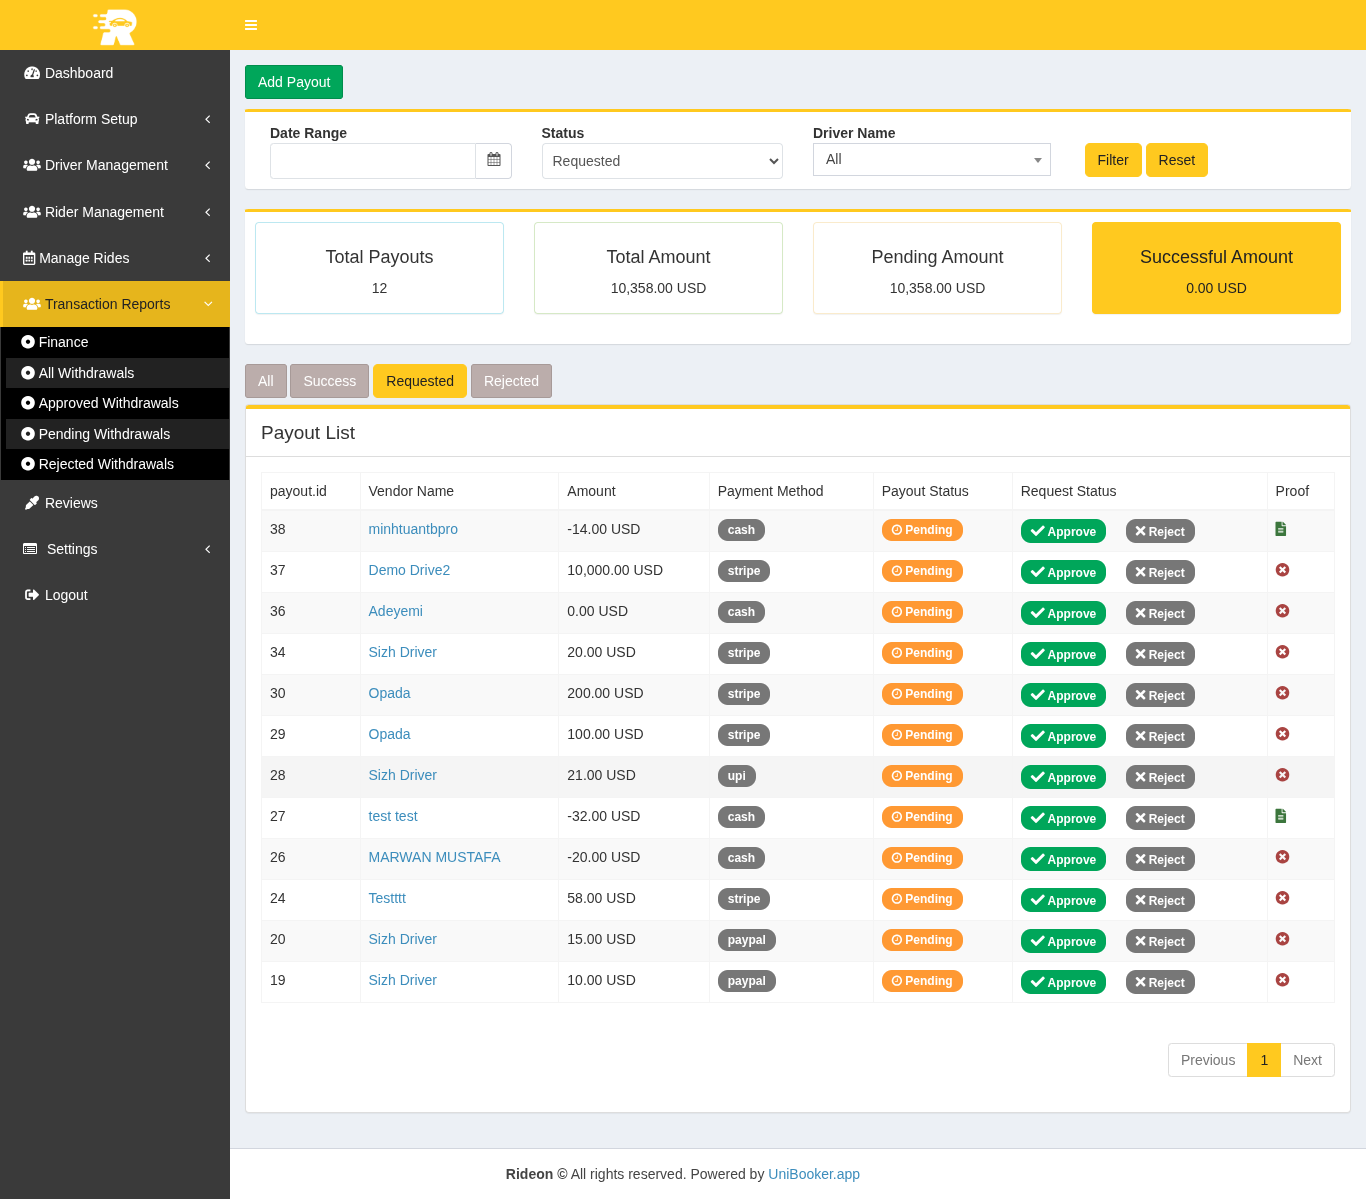Click the Rideon logo in header
Viewport: 1366px width, 1199px height.
point(115,26)
